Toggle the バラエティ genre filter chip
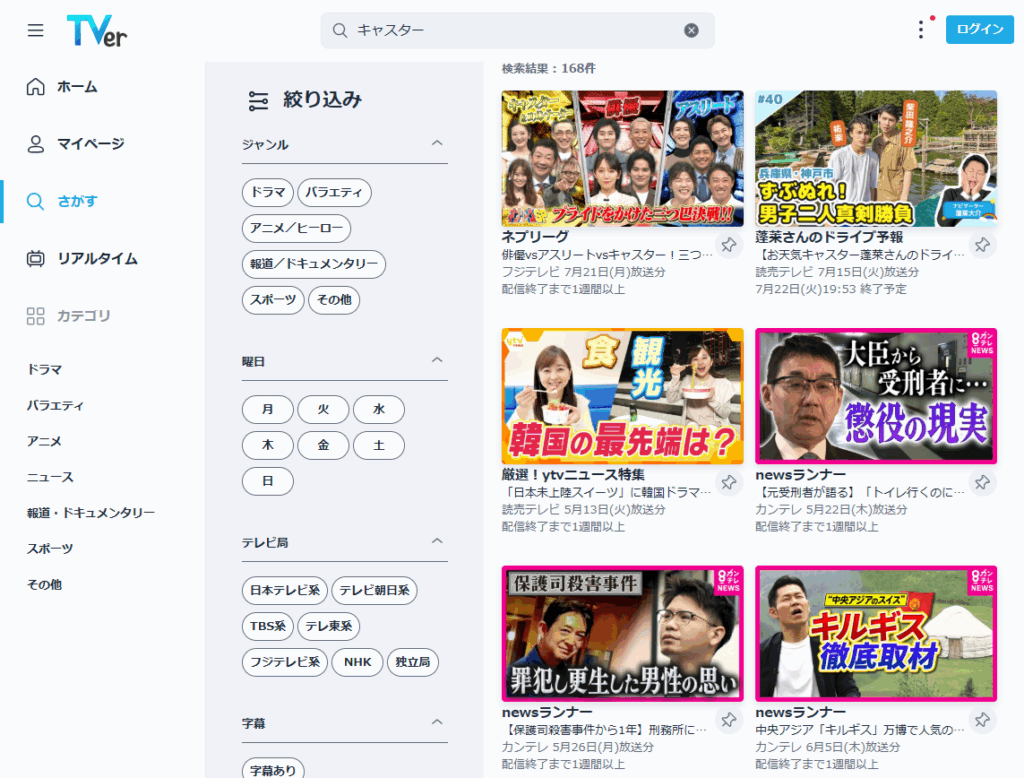The height and width of the screenshot is (778, 1024). (x=334, y=192)
